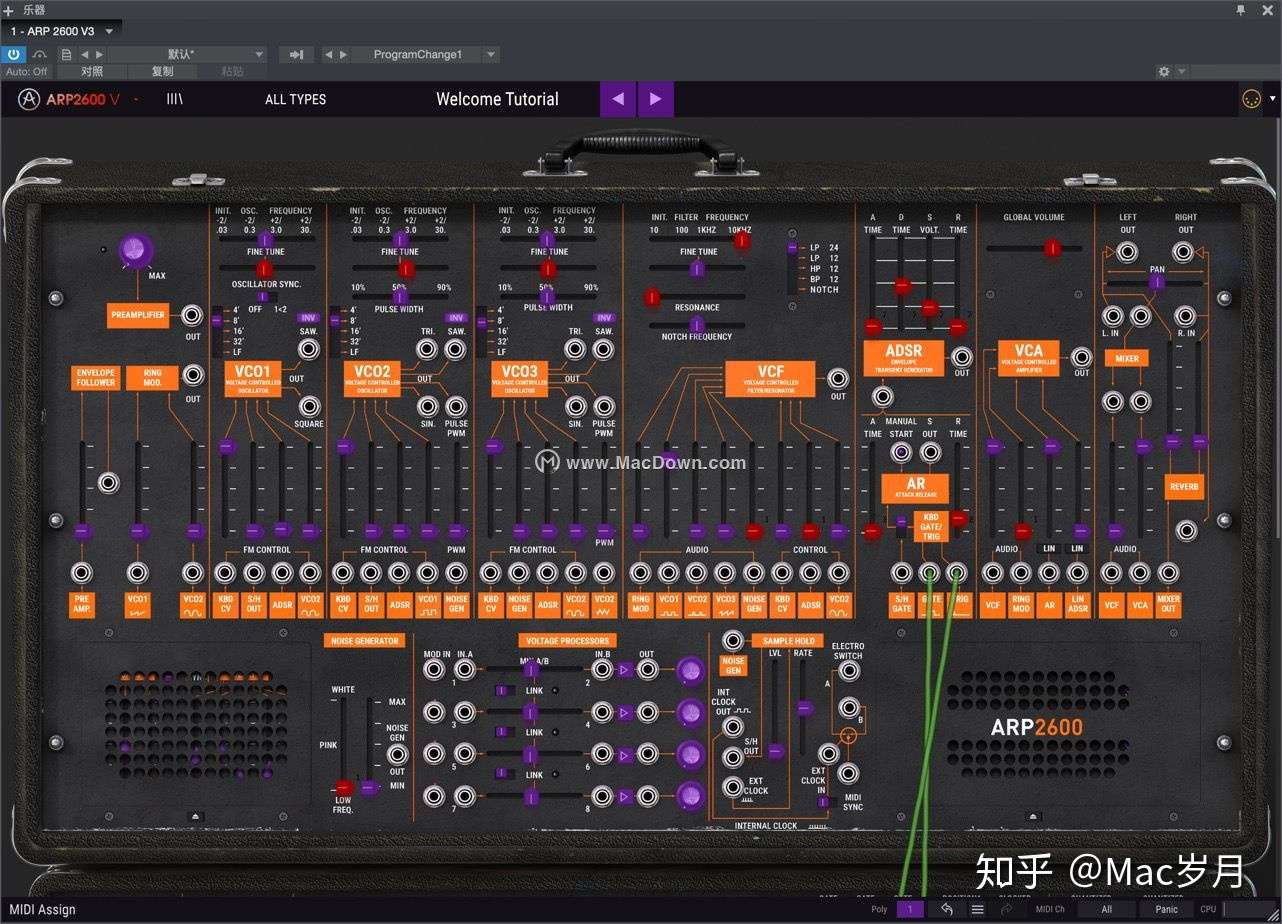This screenshot has width=1282, height=924.
Task: Click the 复制 copy button
Action: [x=162, y=71]
